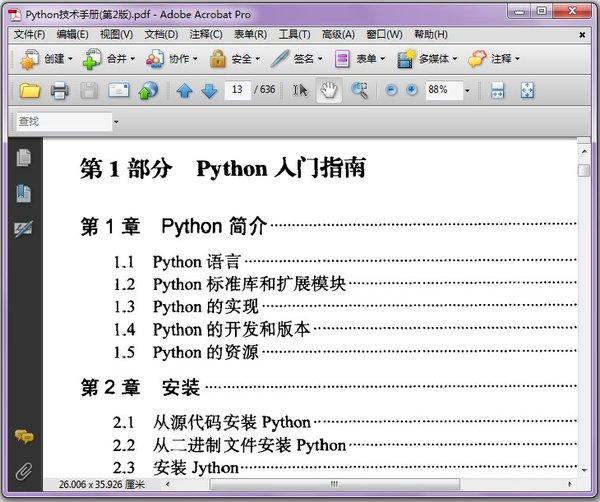Screen dimensions: 600x502
Task: Click the horizontal scrollbar left arrow
Action: [168, 484]
